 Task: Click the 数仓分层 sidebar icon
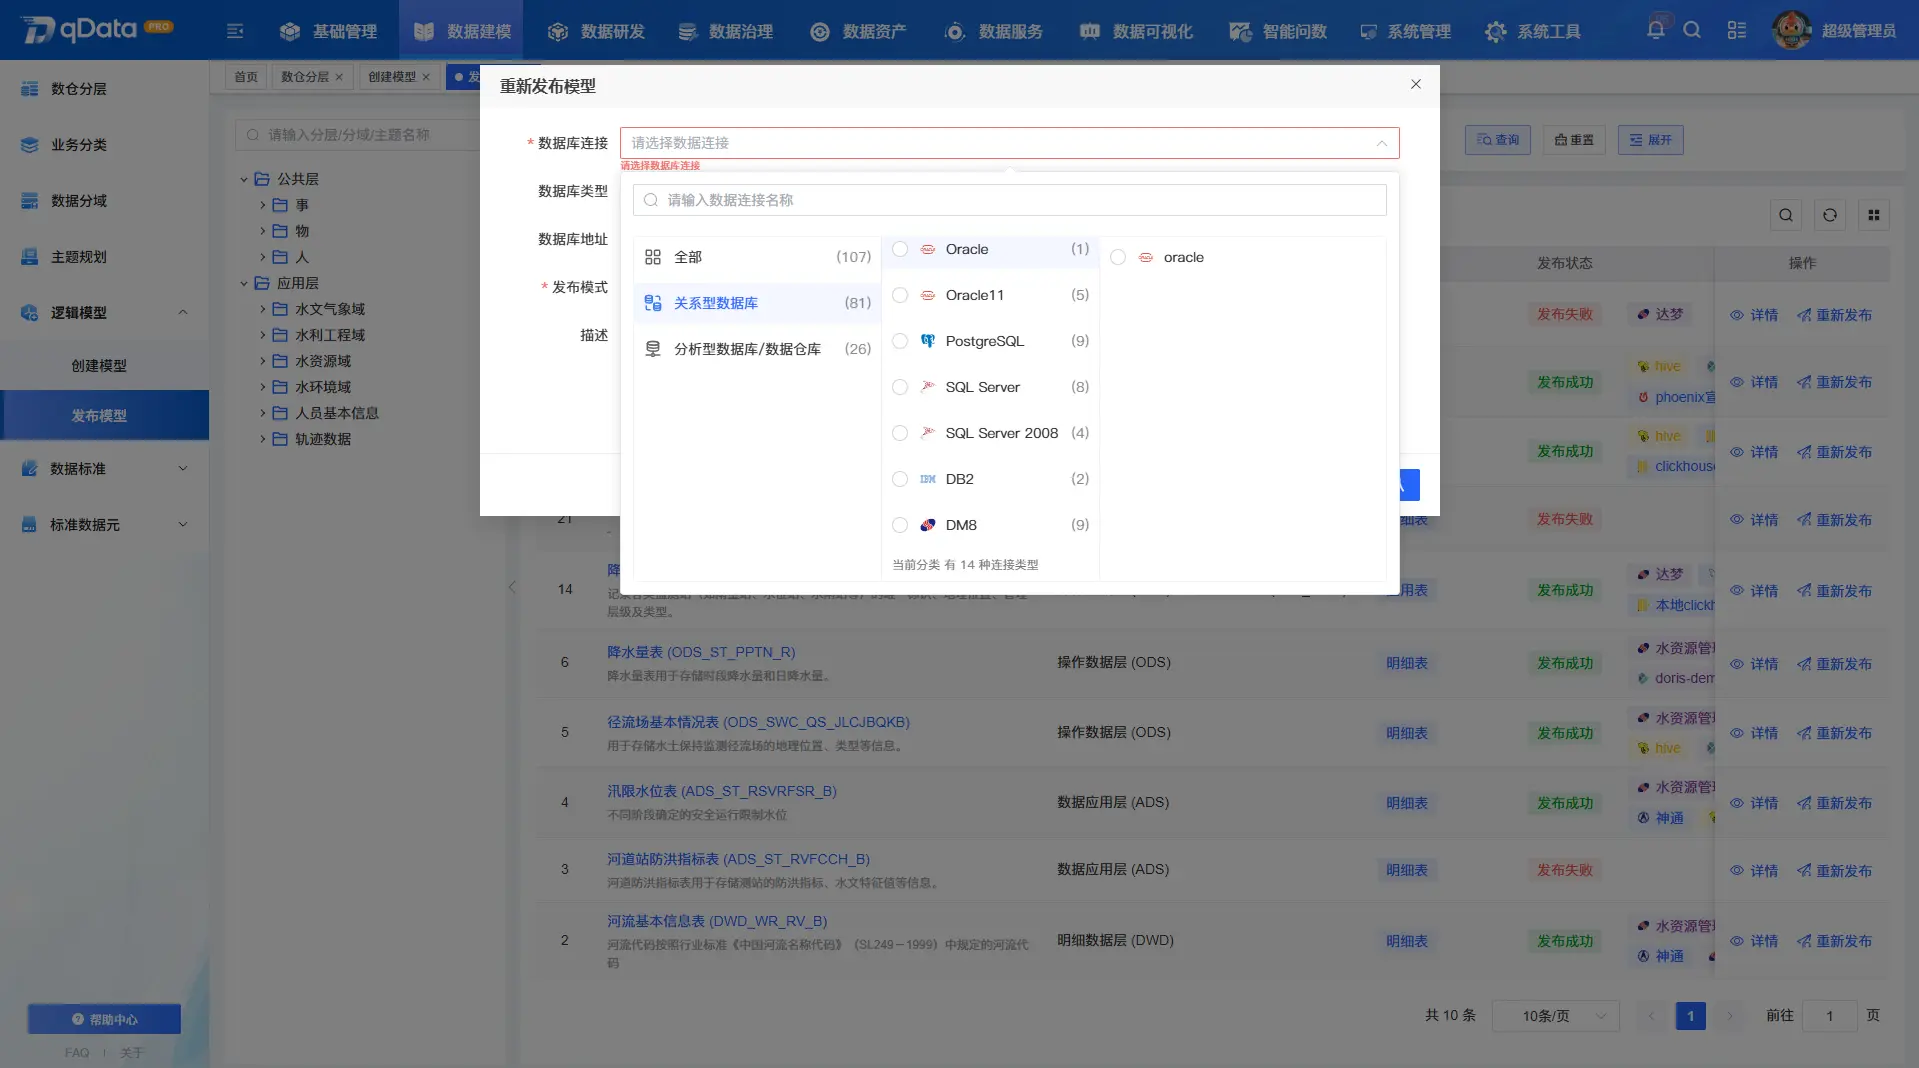tap(30, 89)
